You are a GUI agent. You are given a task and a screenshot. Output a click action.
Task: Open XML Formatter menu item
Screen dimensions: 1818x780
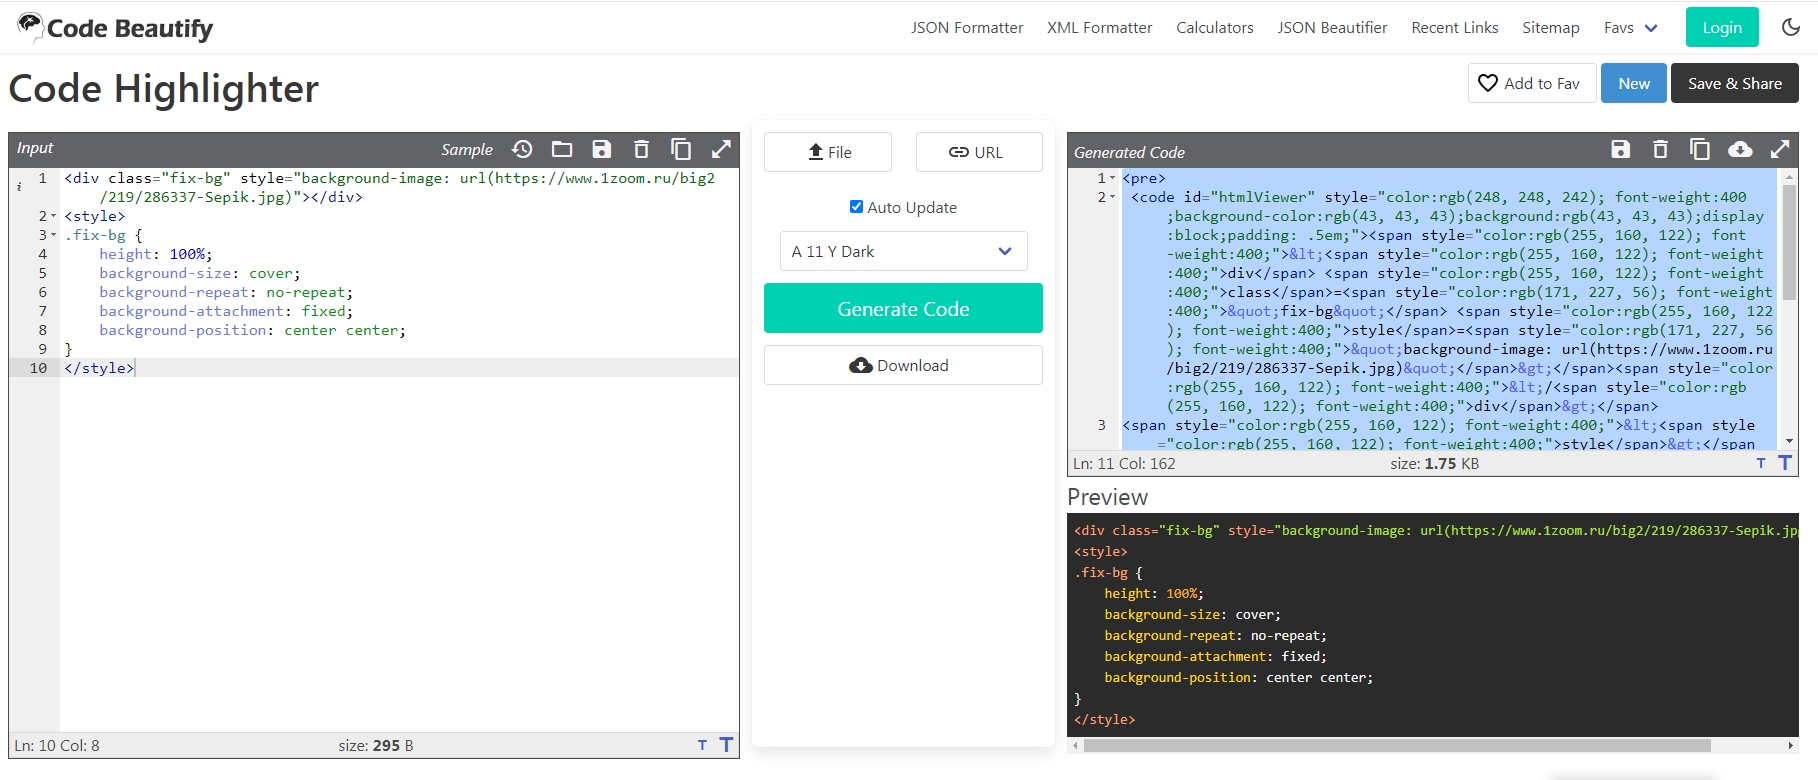pyautogui.click(x=1099, y=28)
